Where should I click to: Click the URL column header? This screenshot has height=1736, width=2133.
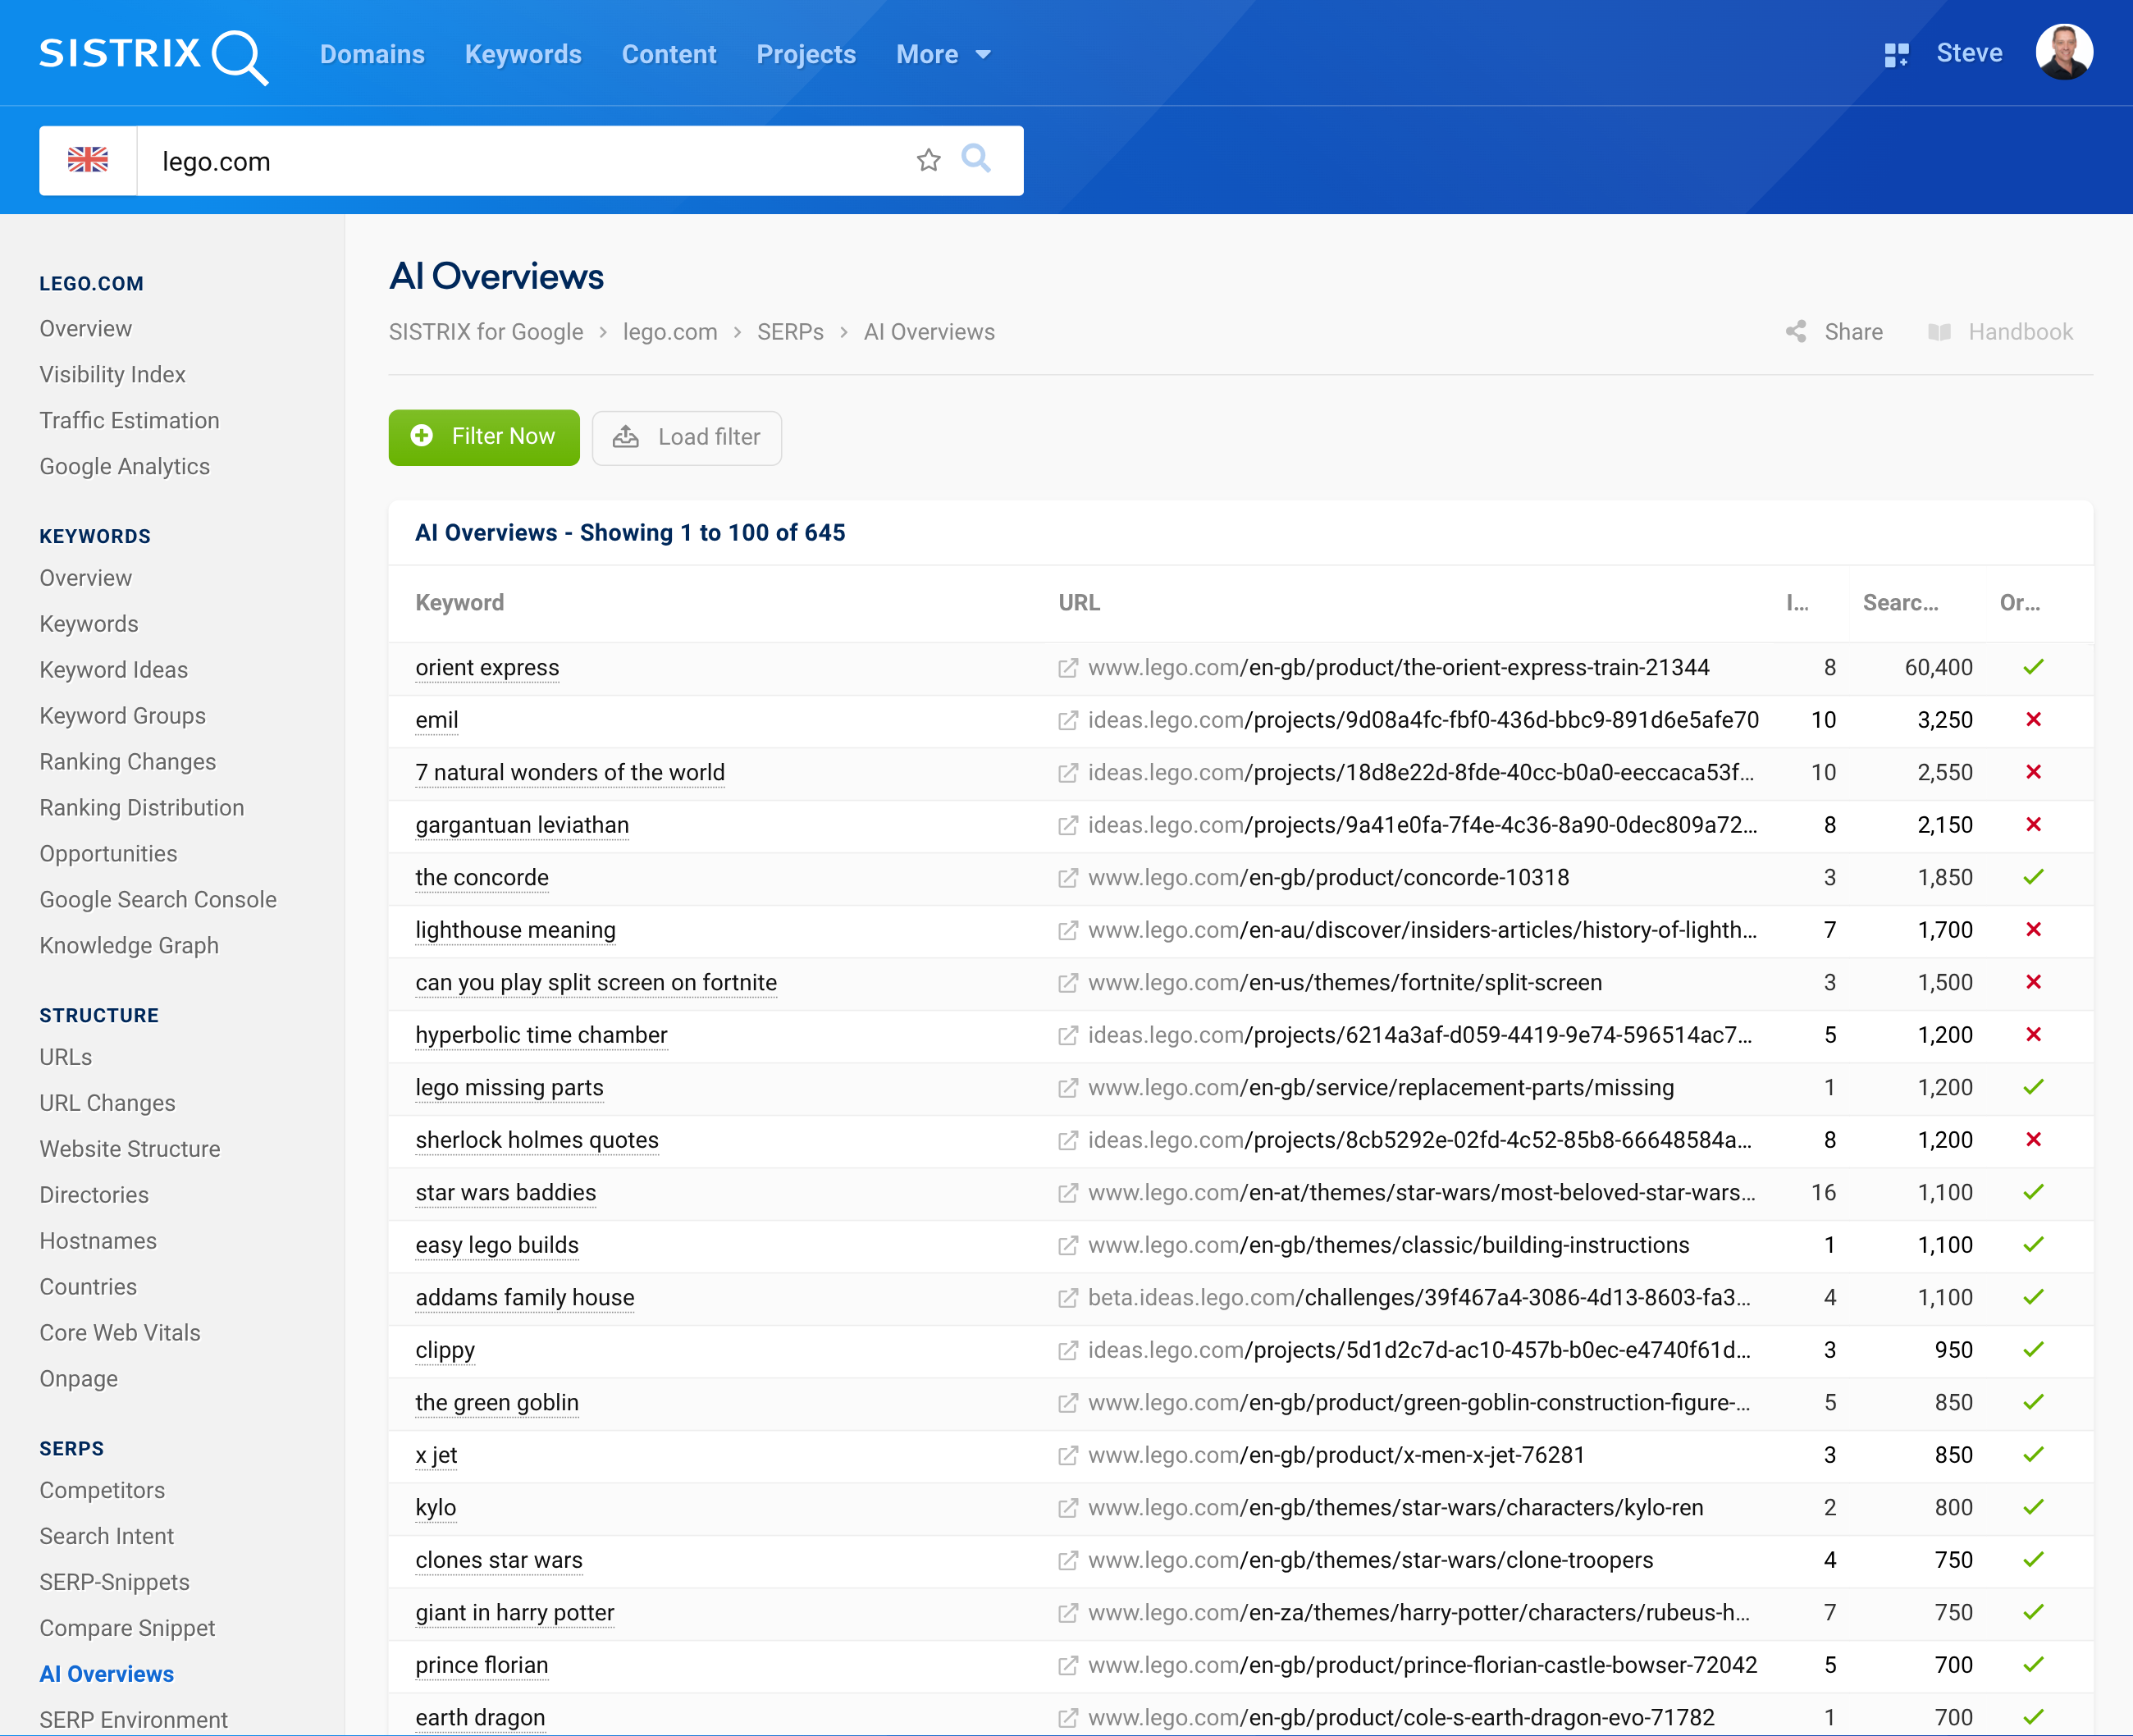[x=1079, y=603]
